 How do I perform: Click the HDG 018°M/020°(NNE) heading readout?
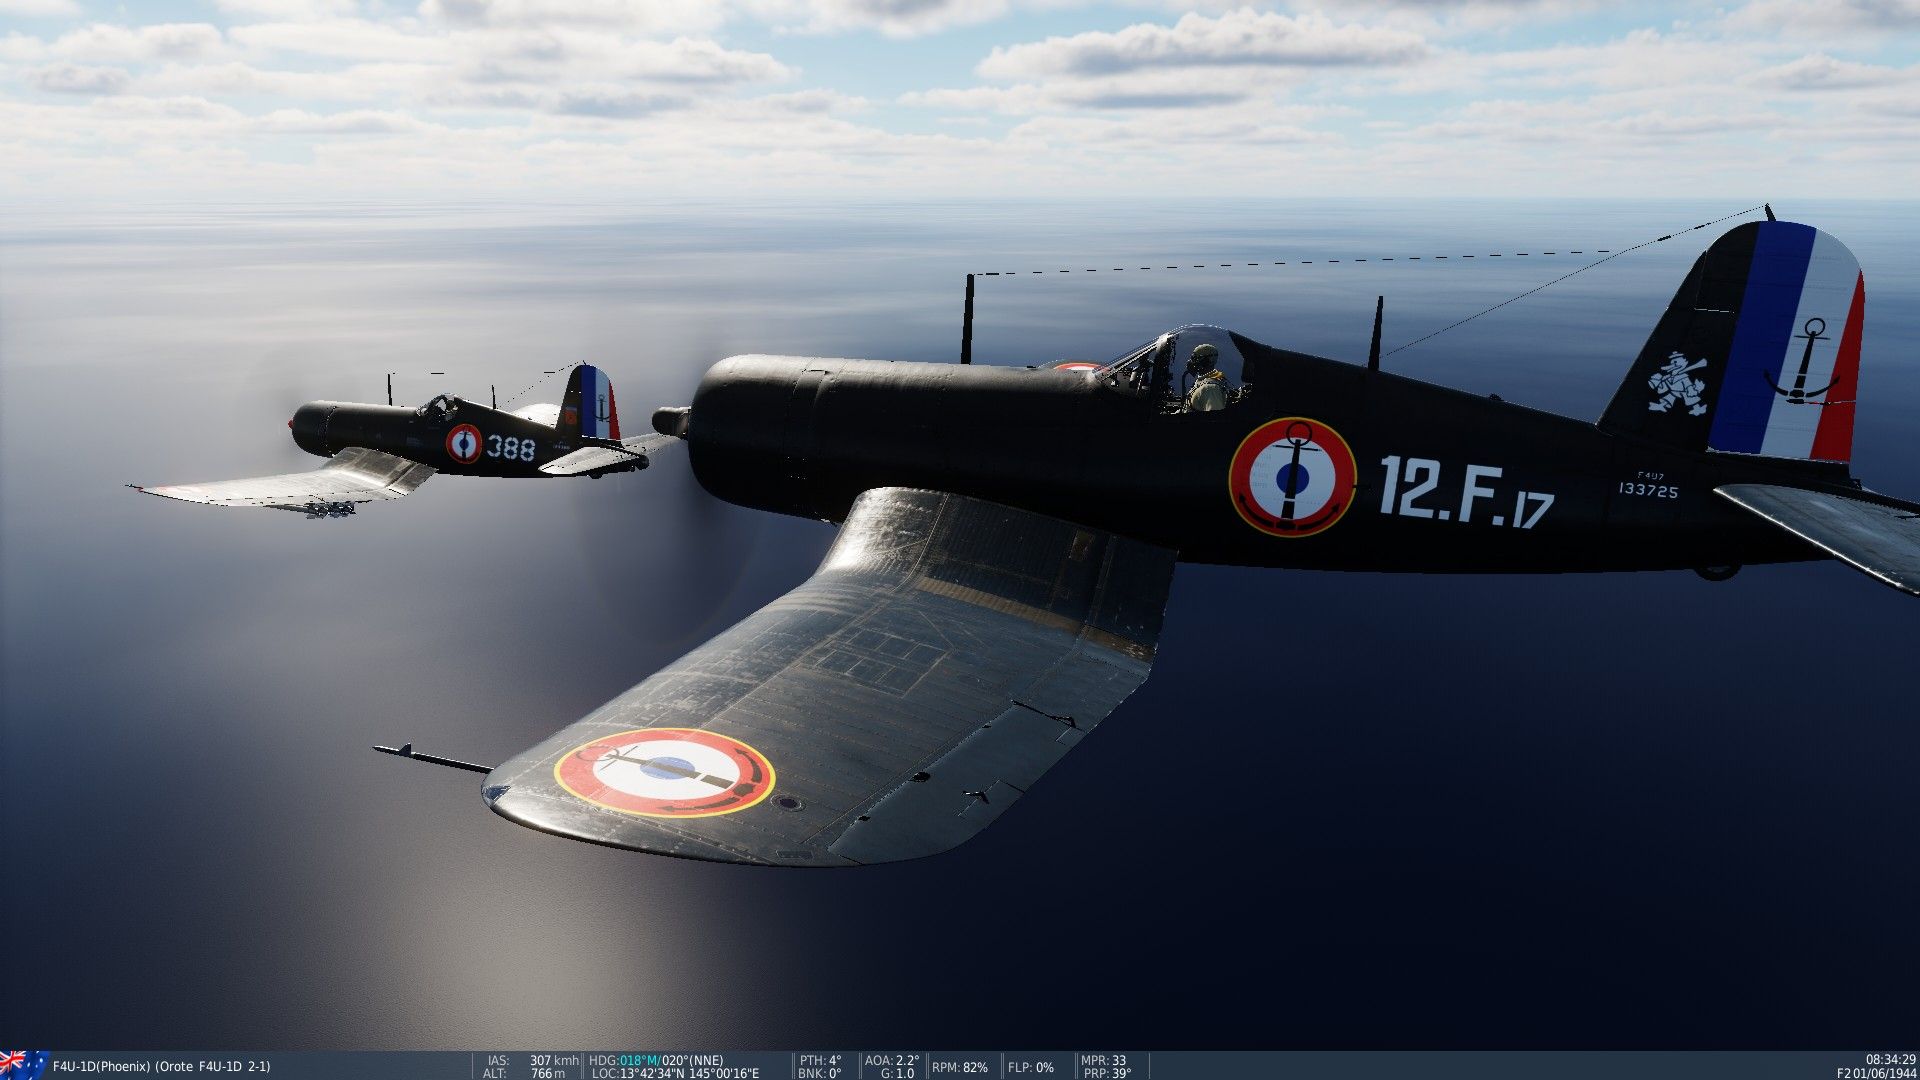tap(656, 1060)
